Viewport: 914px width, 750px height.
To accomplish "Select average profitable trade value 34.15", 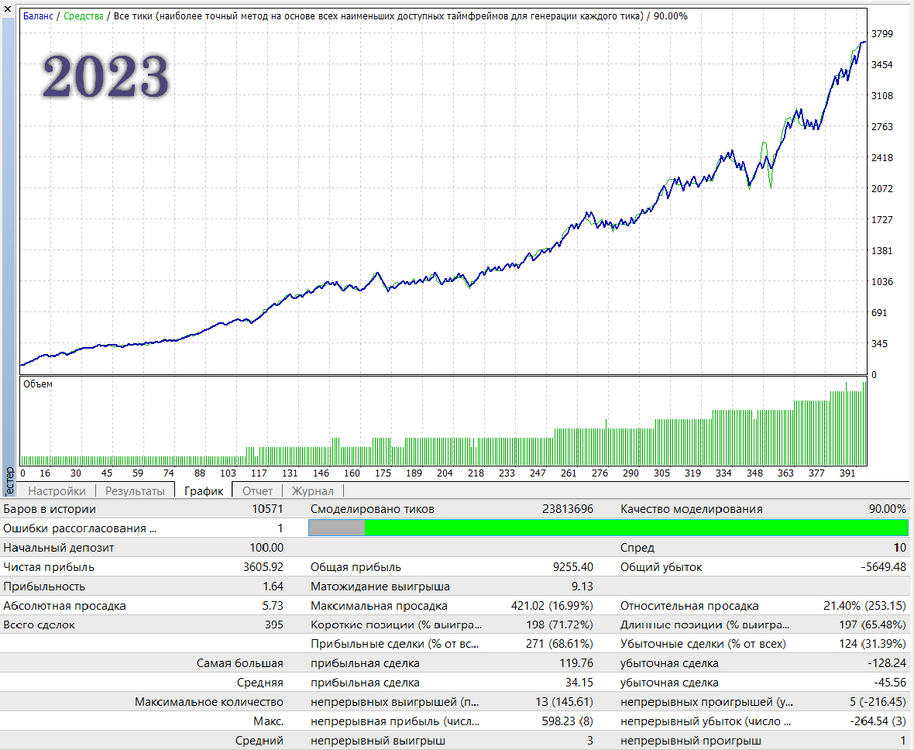I will click(579, 682).
